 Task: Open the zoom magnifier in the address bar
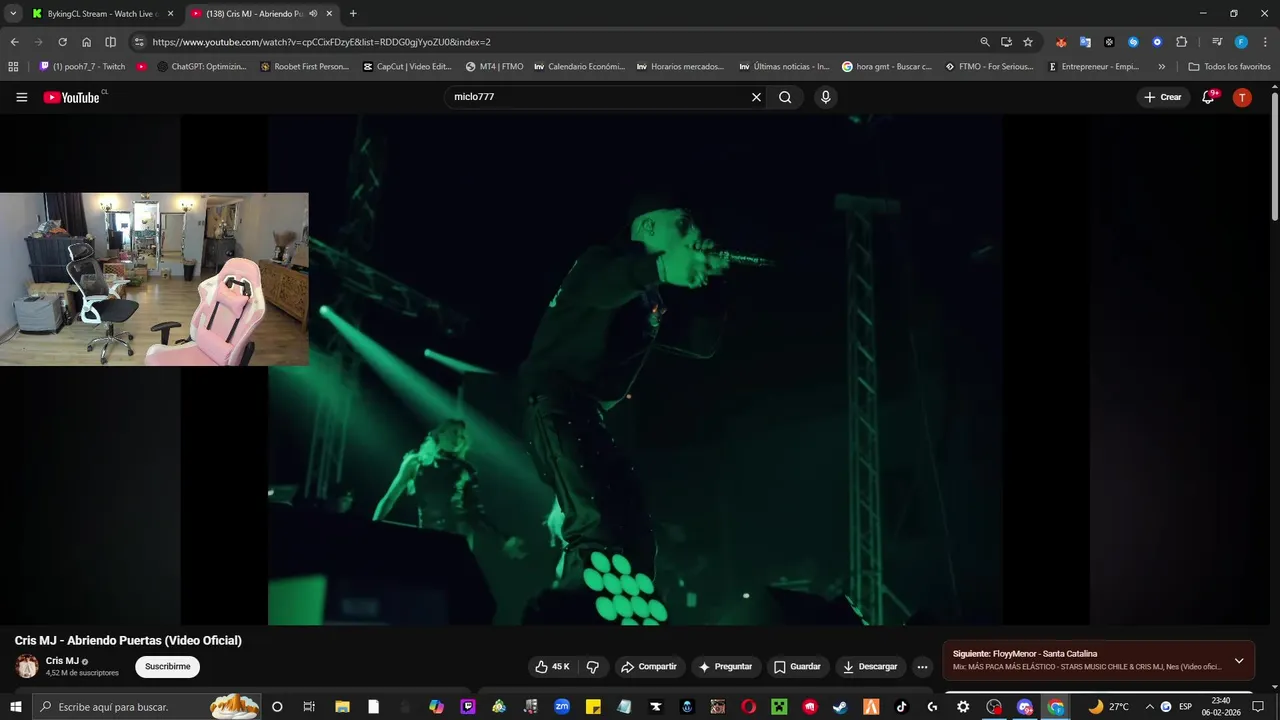tap(985, 42)
